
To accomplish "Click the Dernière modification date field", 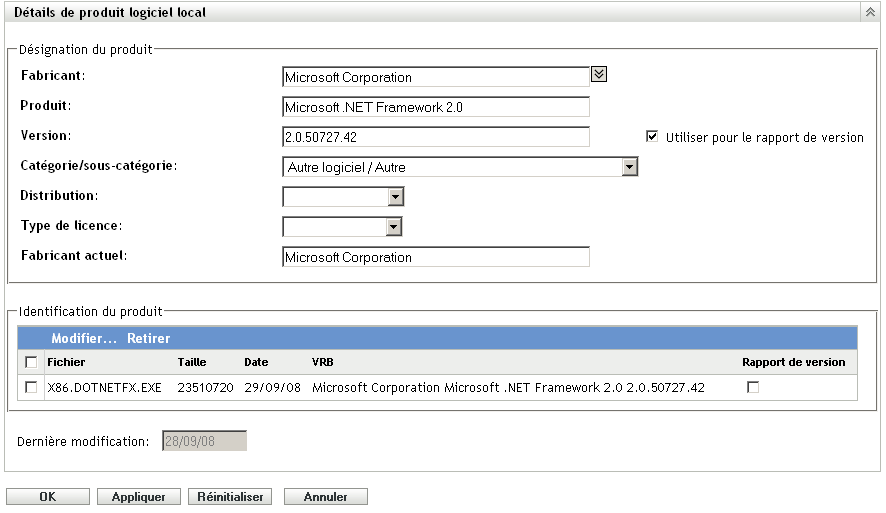I will [x=204, y=441].
